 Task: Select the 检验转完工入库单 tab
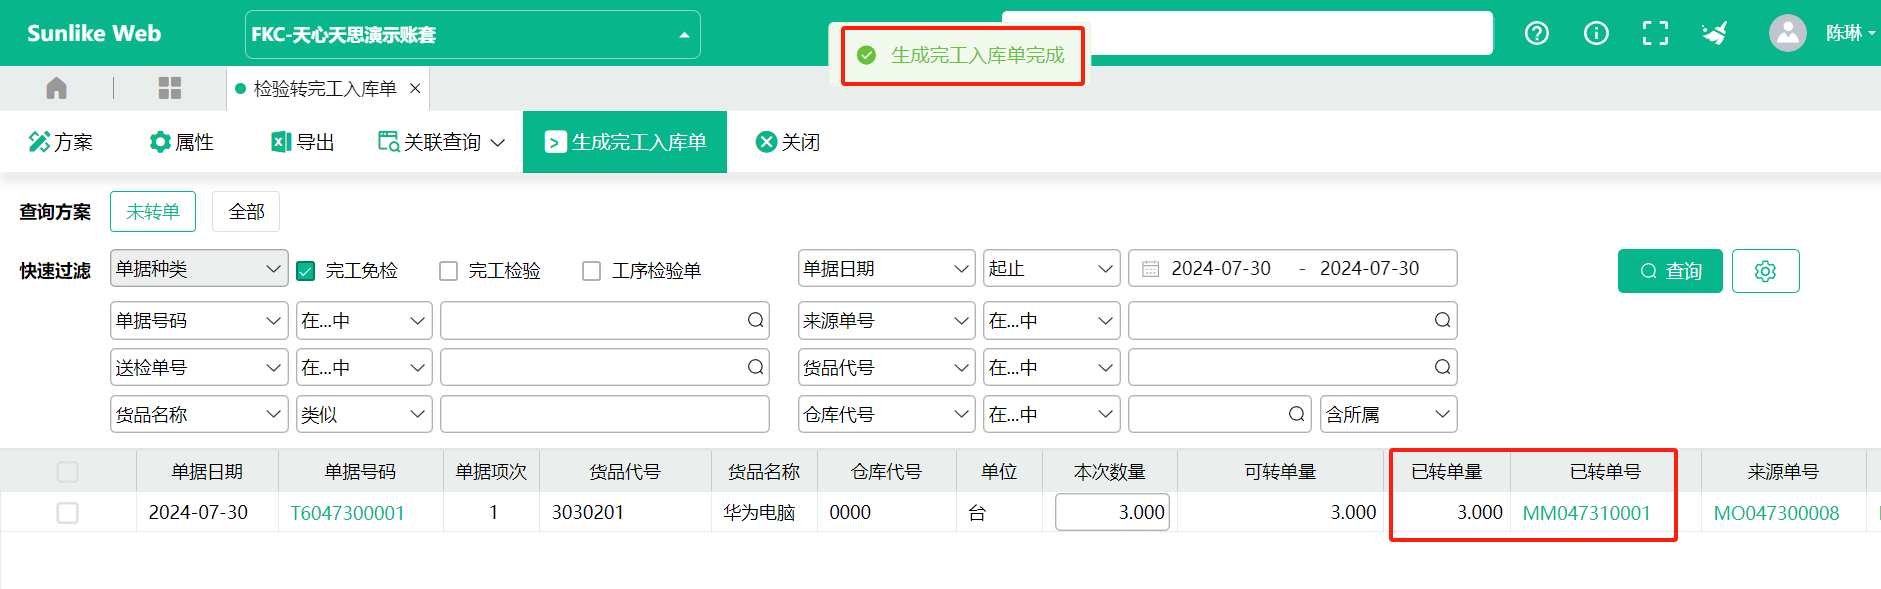point(324,89)
